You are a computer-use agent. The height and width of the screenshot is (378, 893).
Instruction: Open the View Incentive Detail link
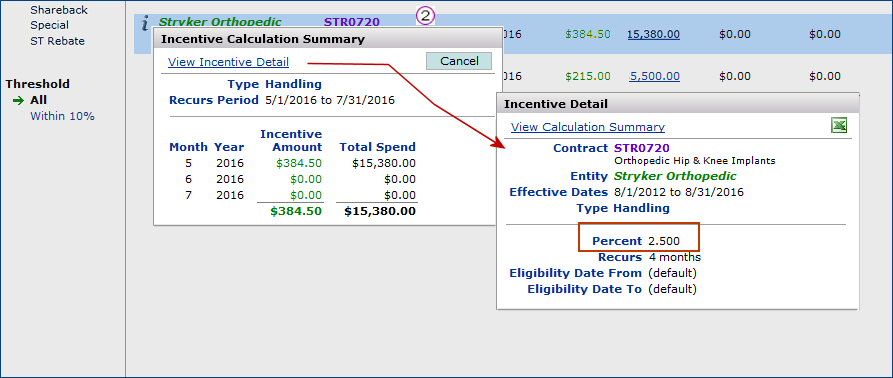tap(228, 62)
